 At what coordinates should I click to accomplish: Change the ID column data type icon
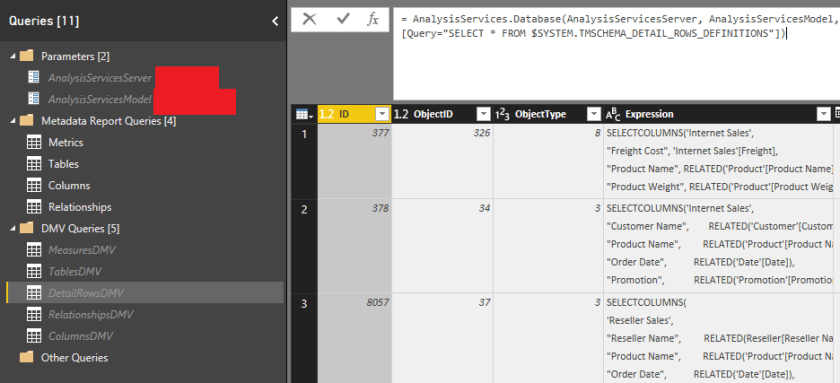tap(327, 114)
